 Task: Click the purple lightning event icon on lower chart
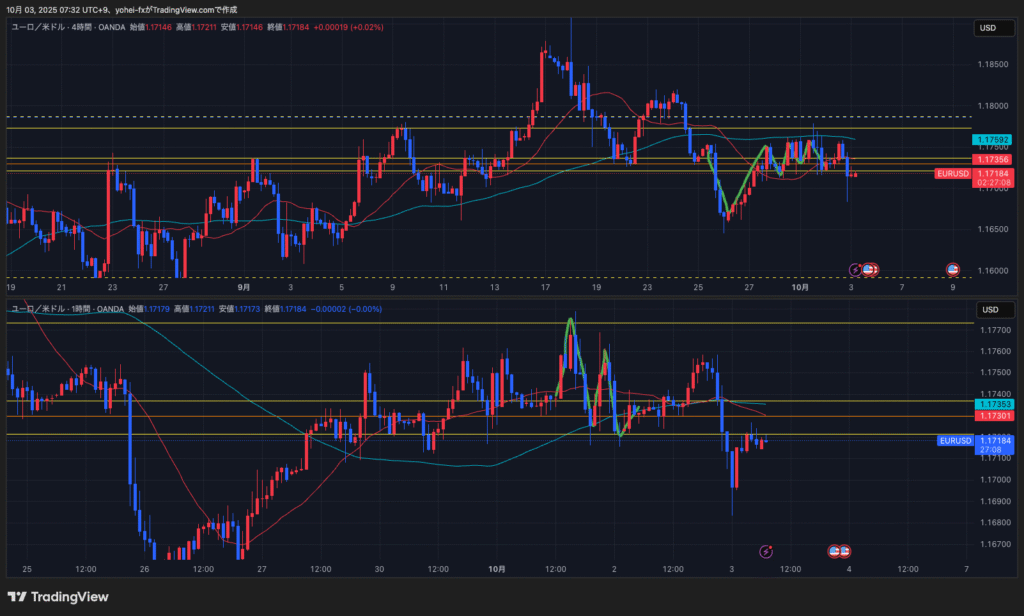coord(766,551)
